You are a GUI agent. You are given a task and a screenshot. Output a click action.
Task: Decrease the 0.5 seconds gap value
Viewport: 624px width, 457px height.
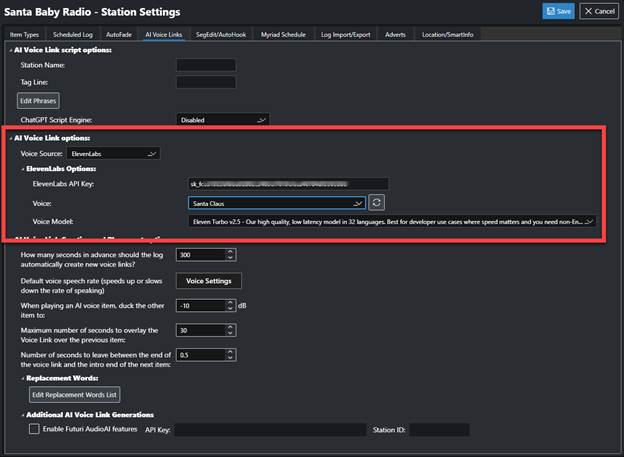click(x=230, y=357)
